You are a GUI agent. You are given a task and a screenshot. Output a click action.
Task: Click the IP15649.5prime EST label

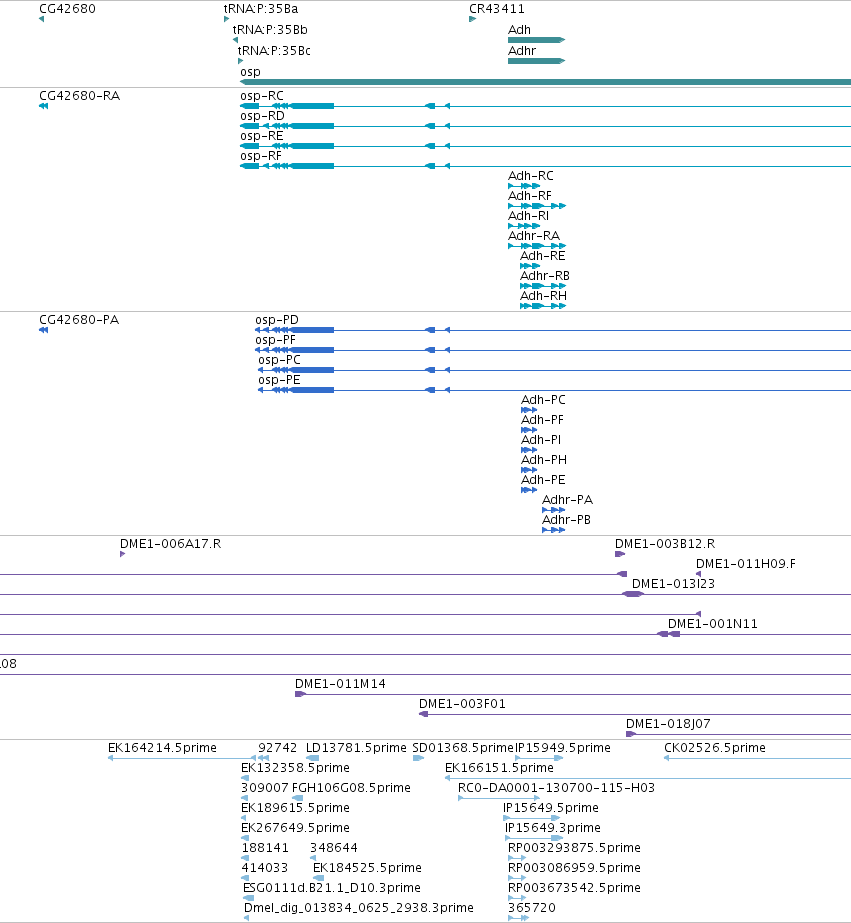(x=551, y=809)
